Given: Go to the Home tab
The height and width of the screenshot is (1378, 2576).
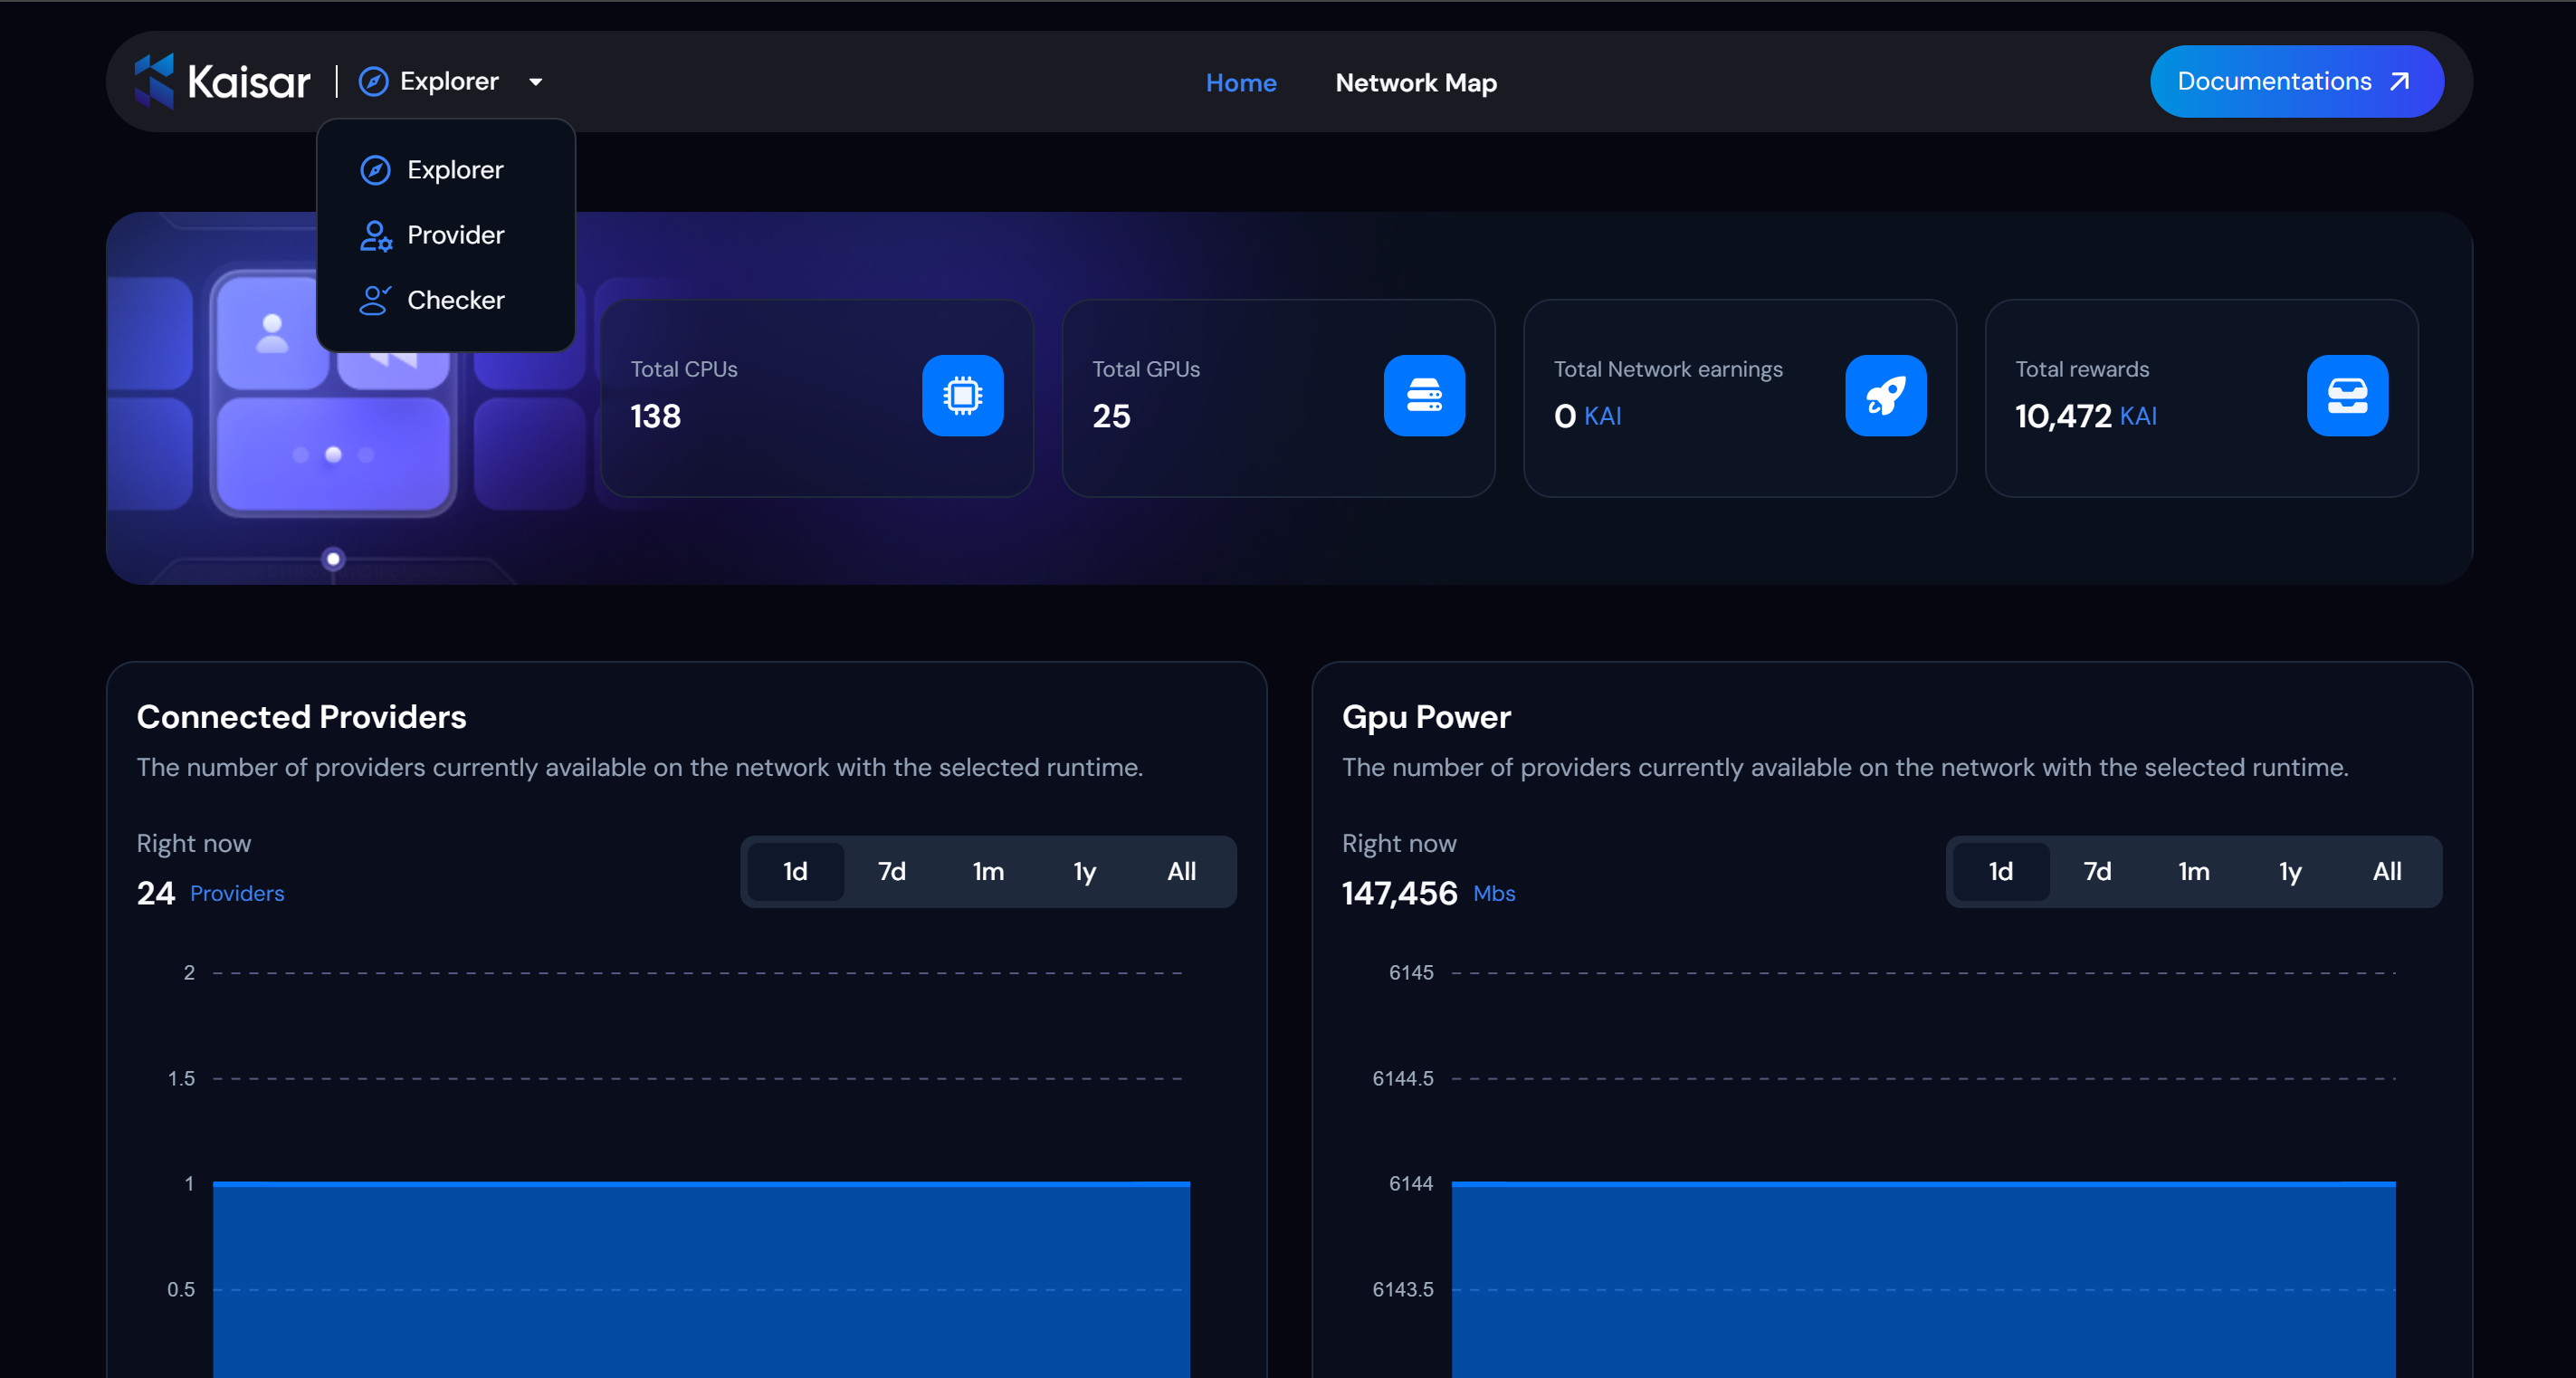Looking at the screenshot, I should click(x=1240, y=82).
